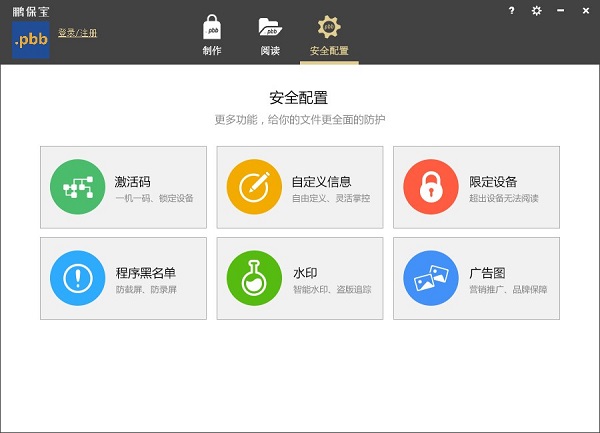This screenshot has width=600, height=433.
Task: Click the 广告图 card title
Action: (x=487, y=273)
